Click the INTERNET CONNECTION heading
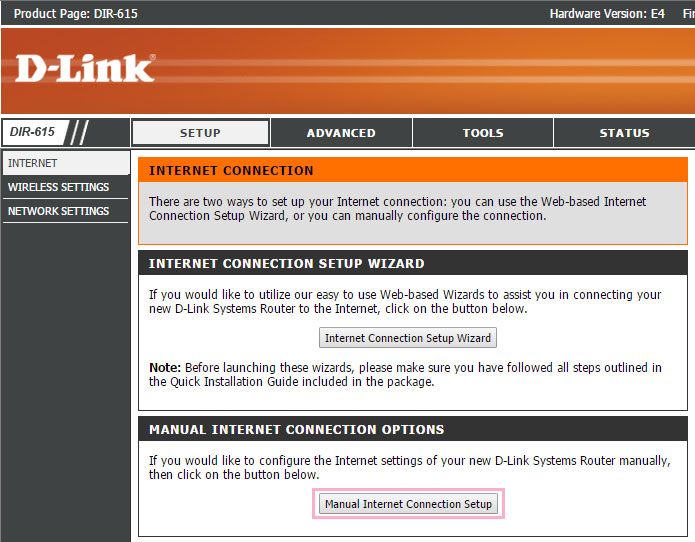Screen dimensions: 695x542 231,171
